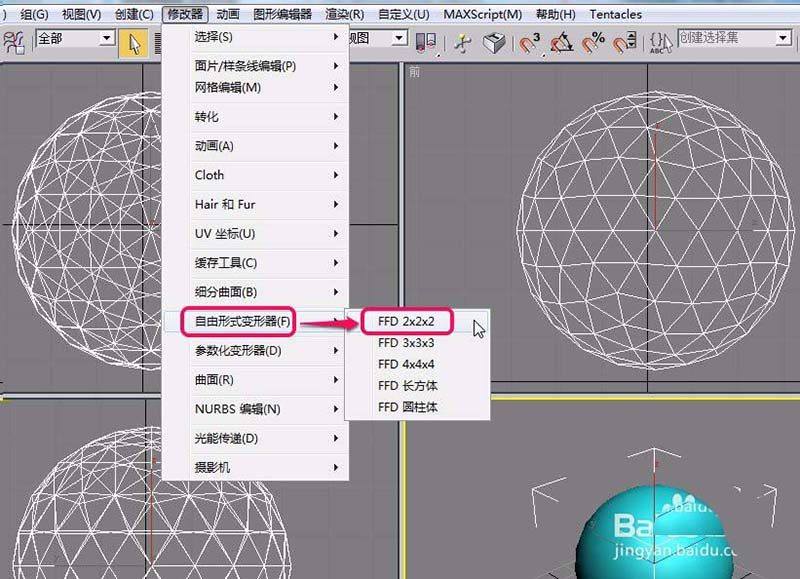Open the 自定义(U) menu
This screenshot has height=579, width=800.
coord(404,14)
